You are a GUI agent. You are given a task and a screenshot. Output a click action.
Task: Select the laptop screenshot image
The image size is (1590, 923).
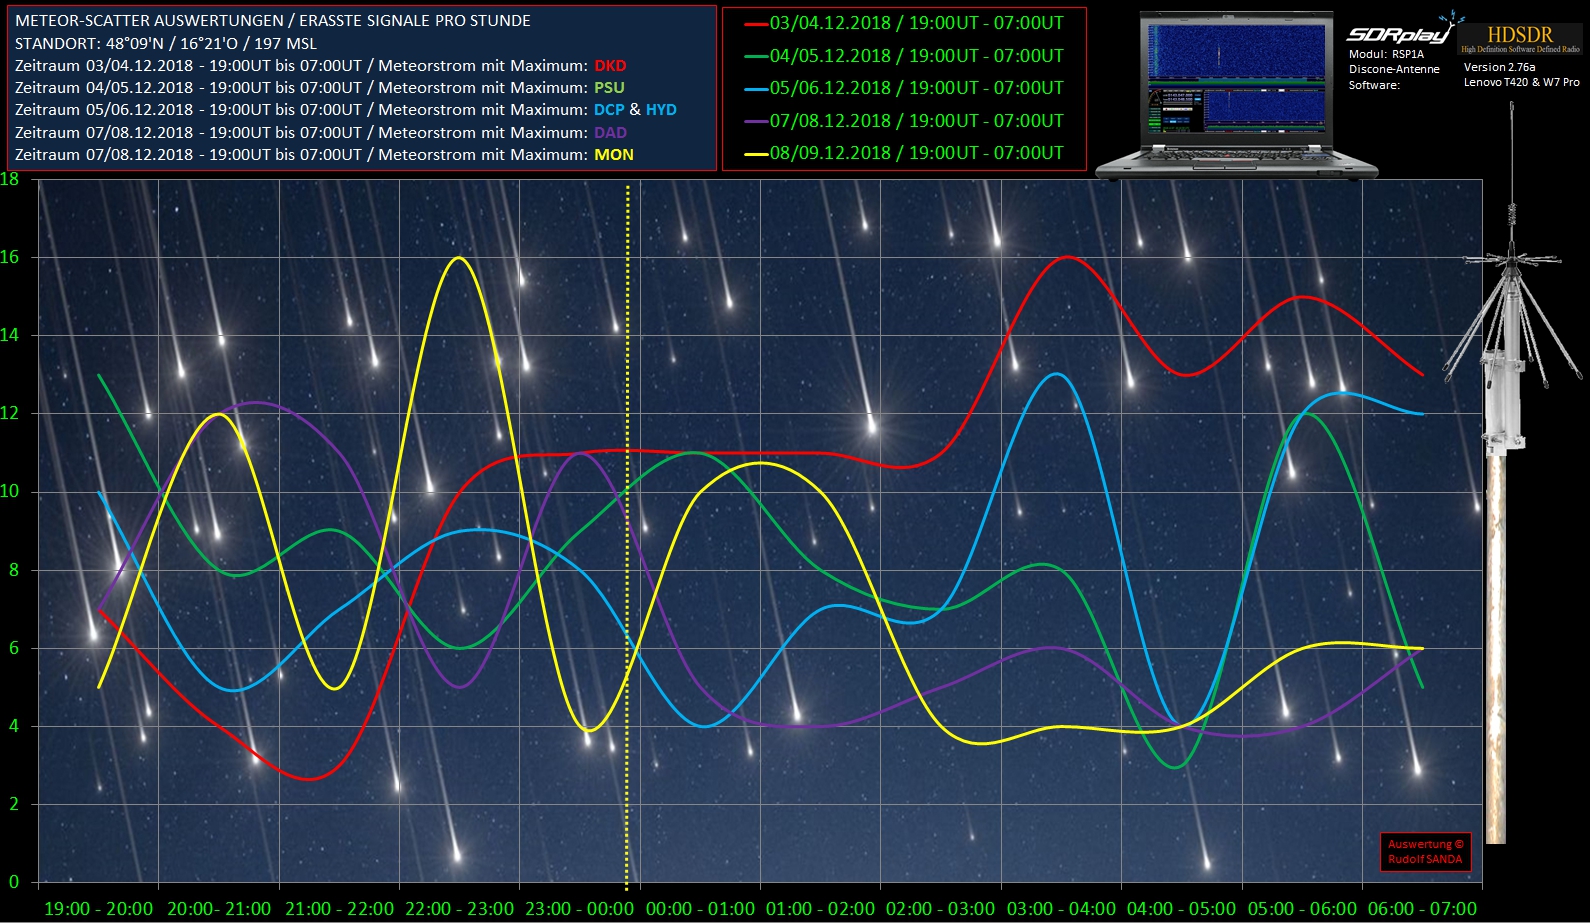(x=1237, y=95)
